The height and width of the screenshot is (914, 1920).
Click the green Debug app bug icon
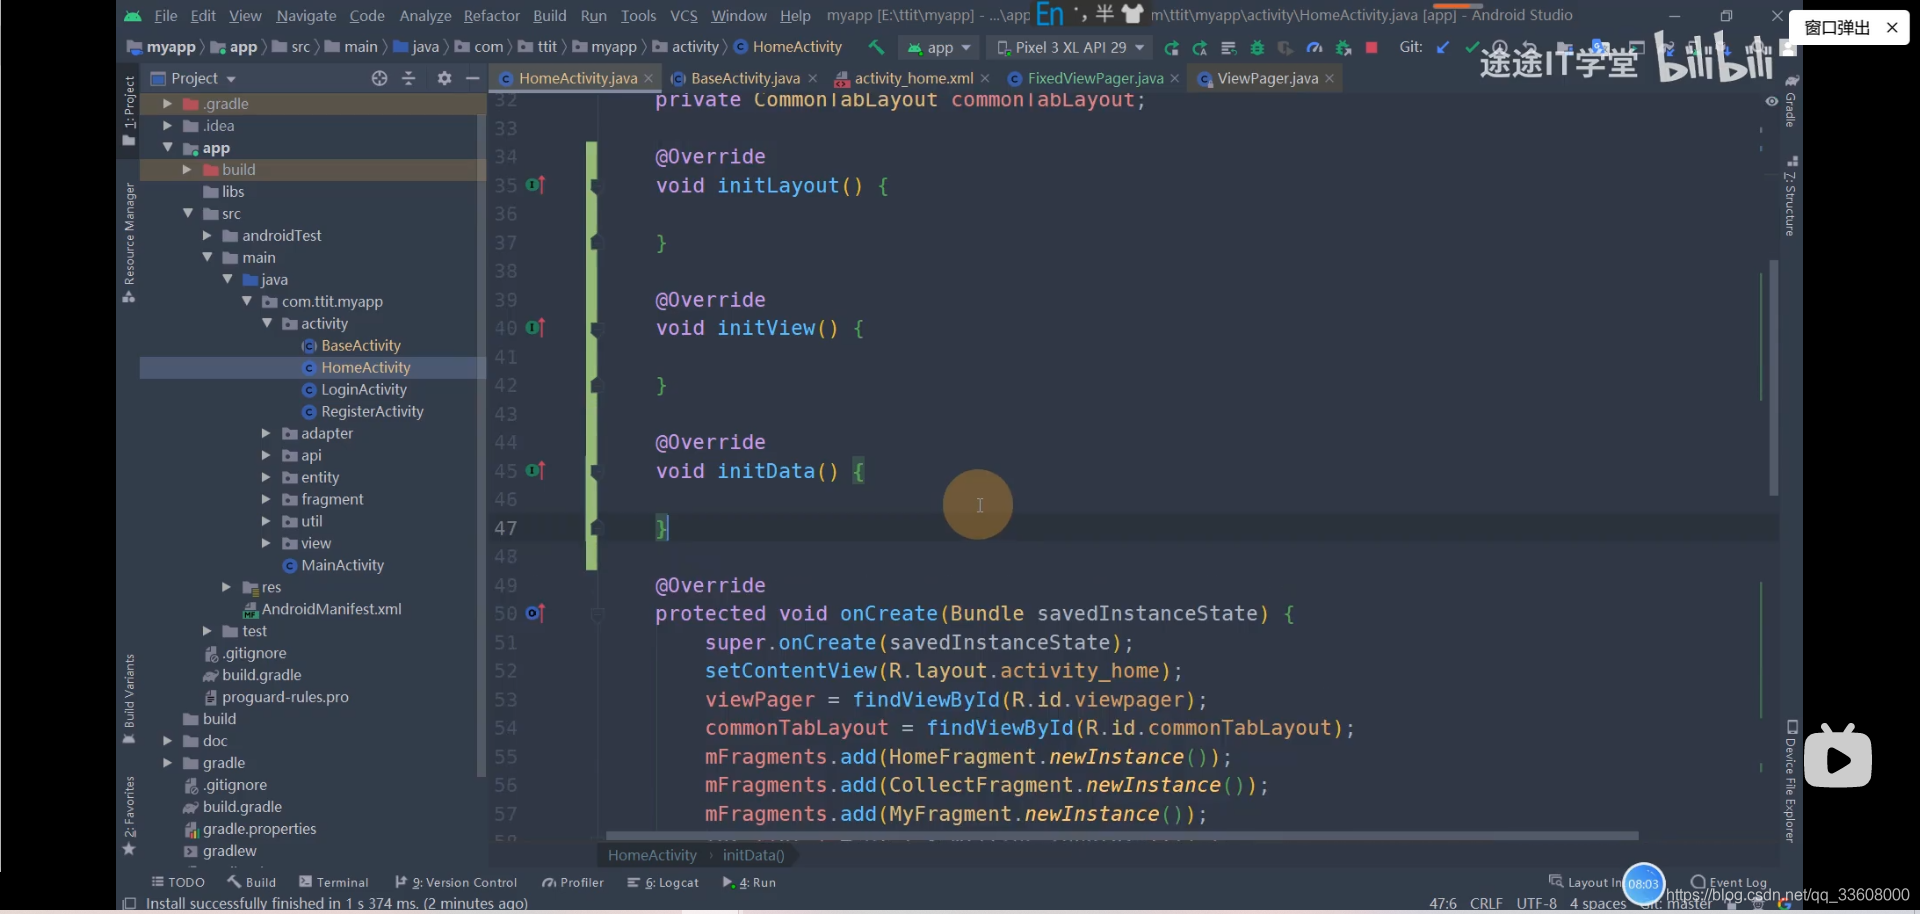point(1258,48)
